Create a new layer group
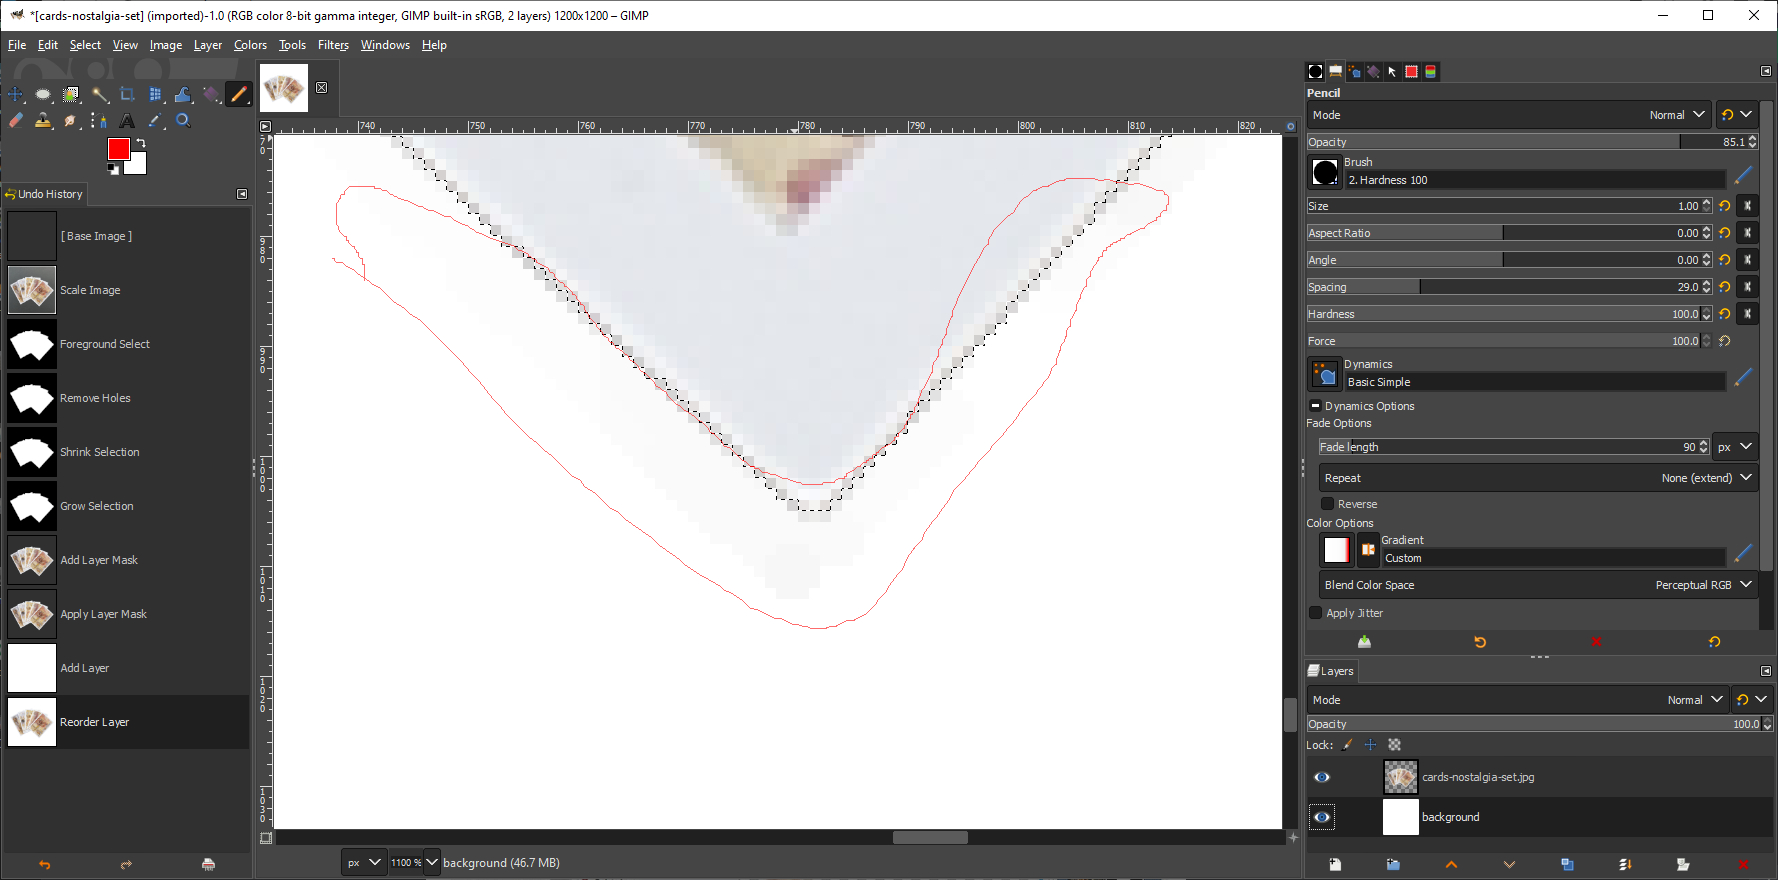Screen dimensions: 1778x880 point(1393,864)
